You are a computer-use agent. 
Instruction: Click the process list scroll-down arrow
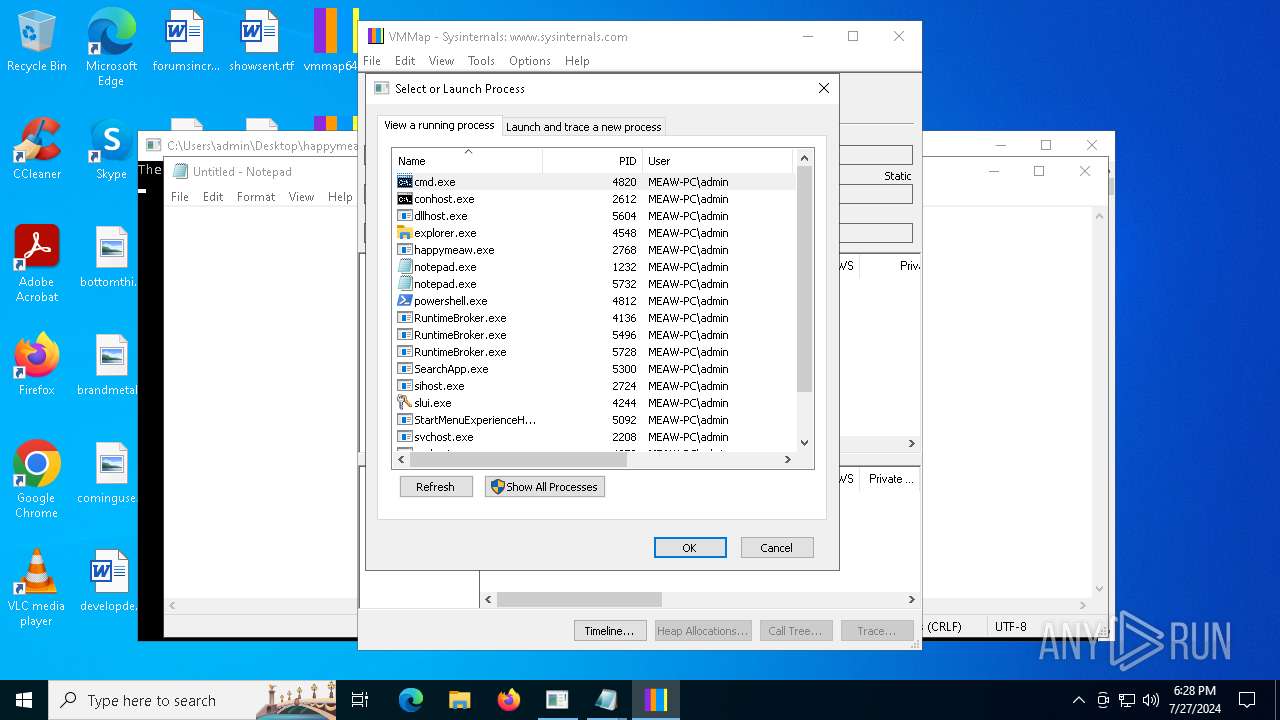tap(804, 442)
